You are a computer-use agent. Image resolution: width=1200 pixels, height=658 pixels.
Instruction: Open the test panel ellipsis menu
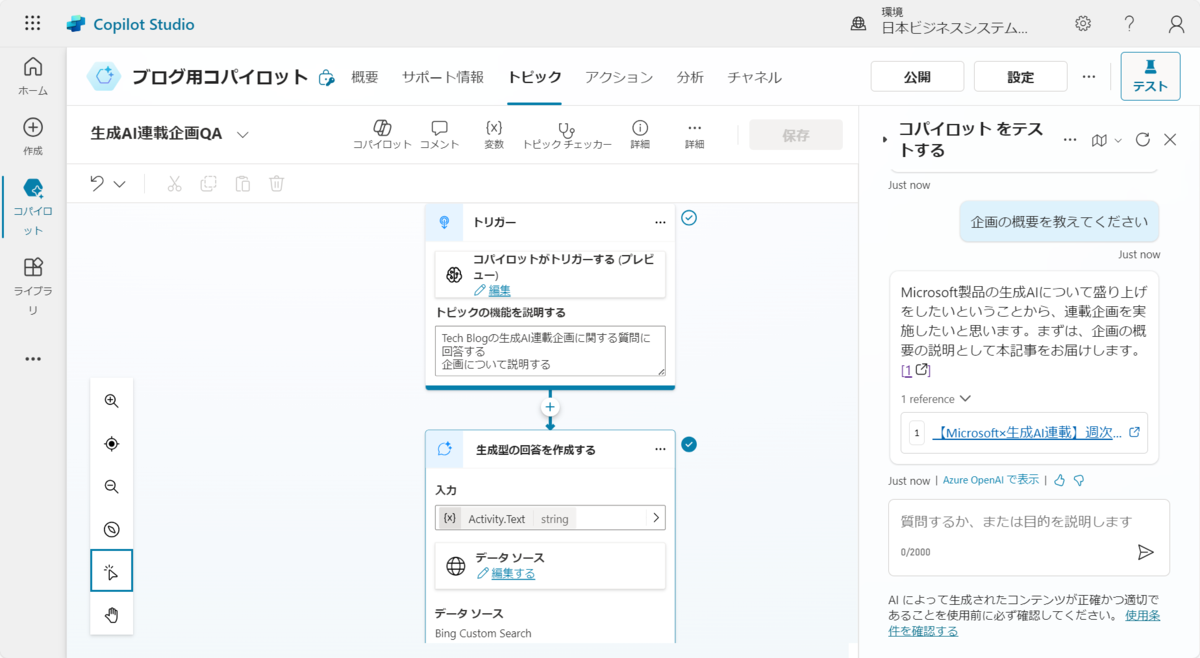(x=1070, y=140)
